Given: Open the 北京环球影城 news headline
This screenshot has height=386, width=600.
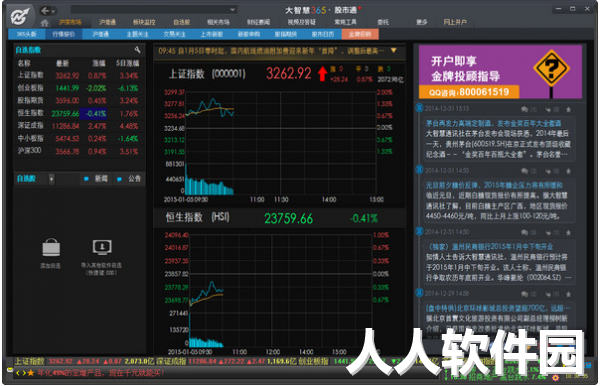Looking at the screenshot, I should [x=498, y=308].
